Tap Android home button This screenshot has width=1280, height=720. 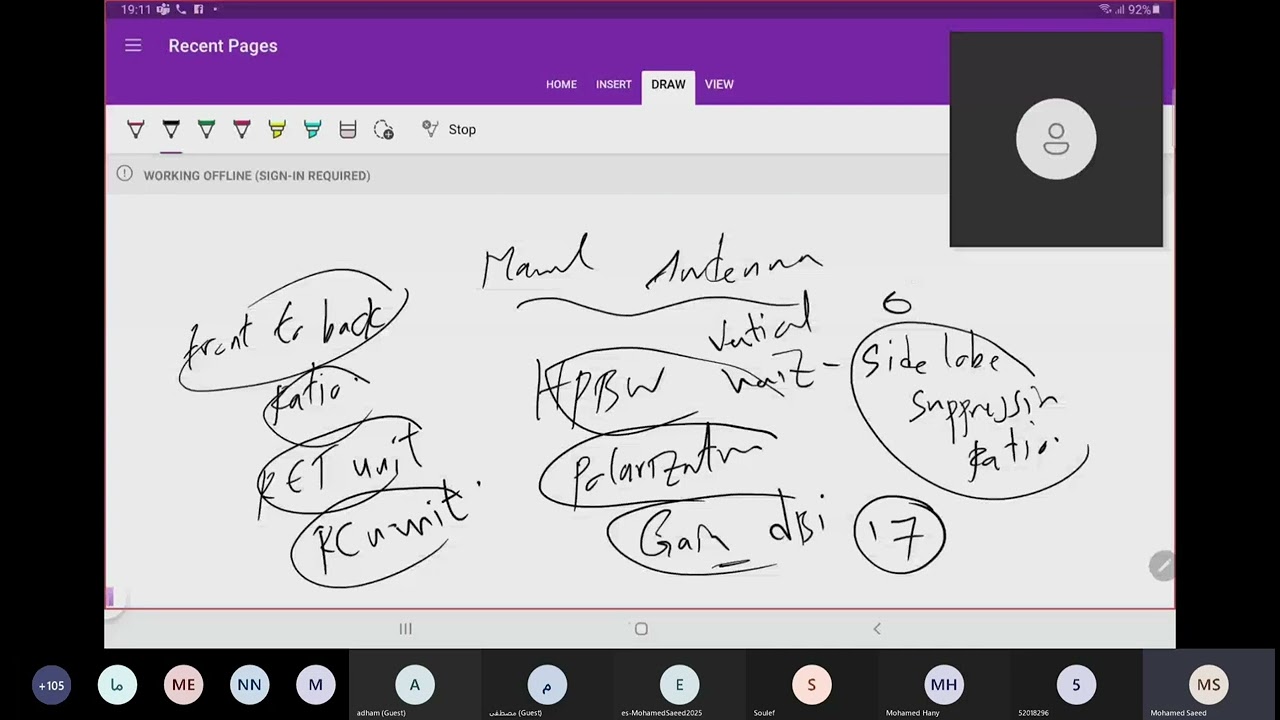(x=641, y=628)
